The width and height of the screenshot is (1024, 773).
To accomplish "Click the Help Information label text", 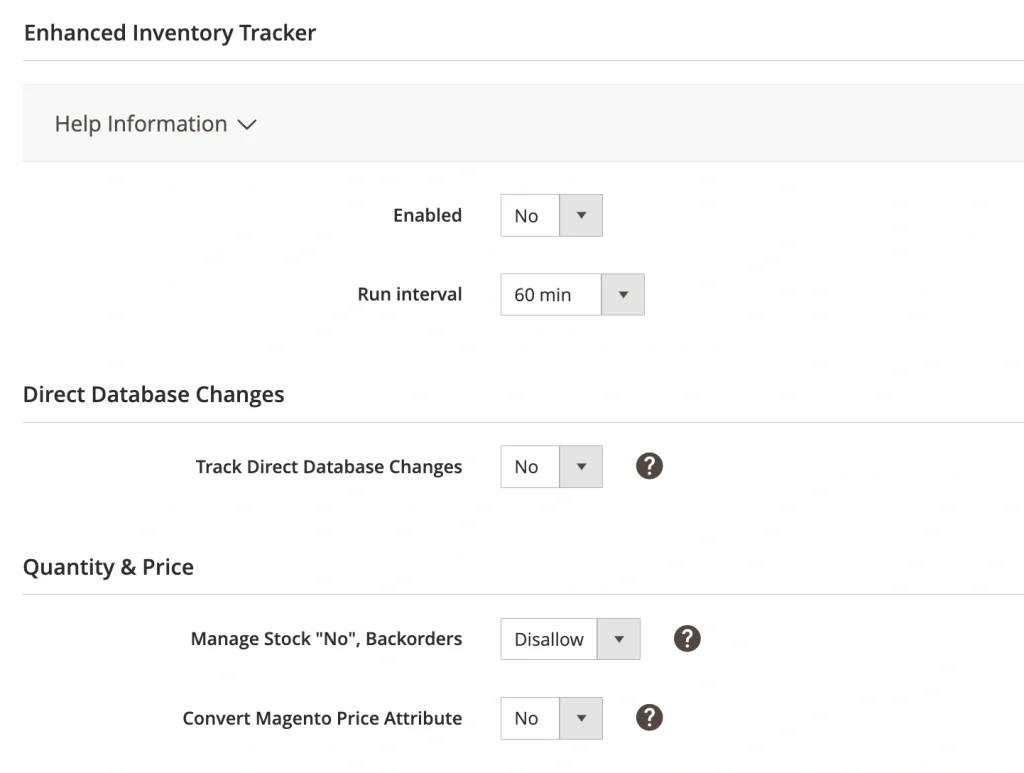I will [x=140, y=124].
